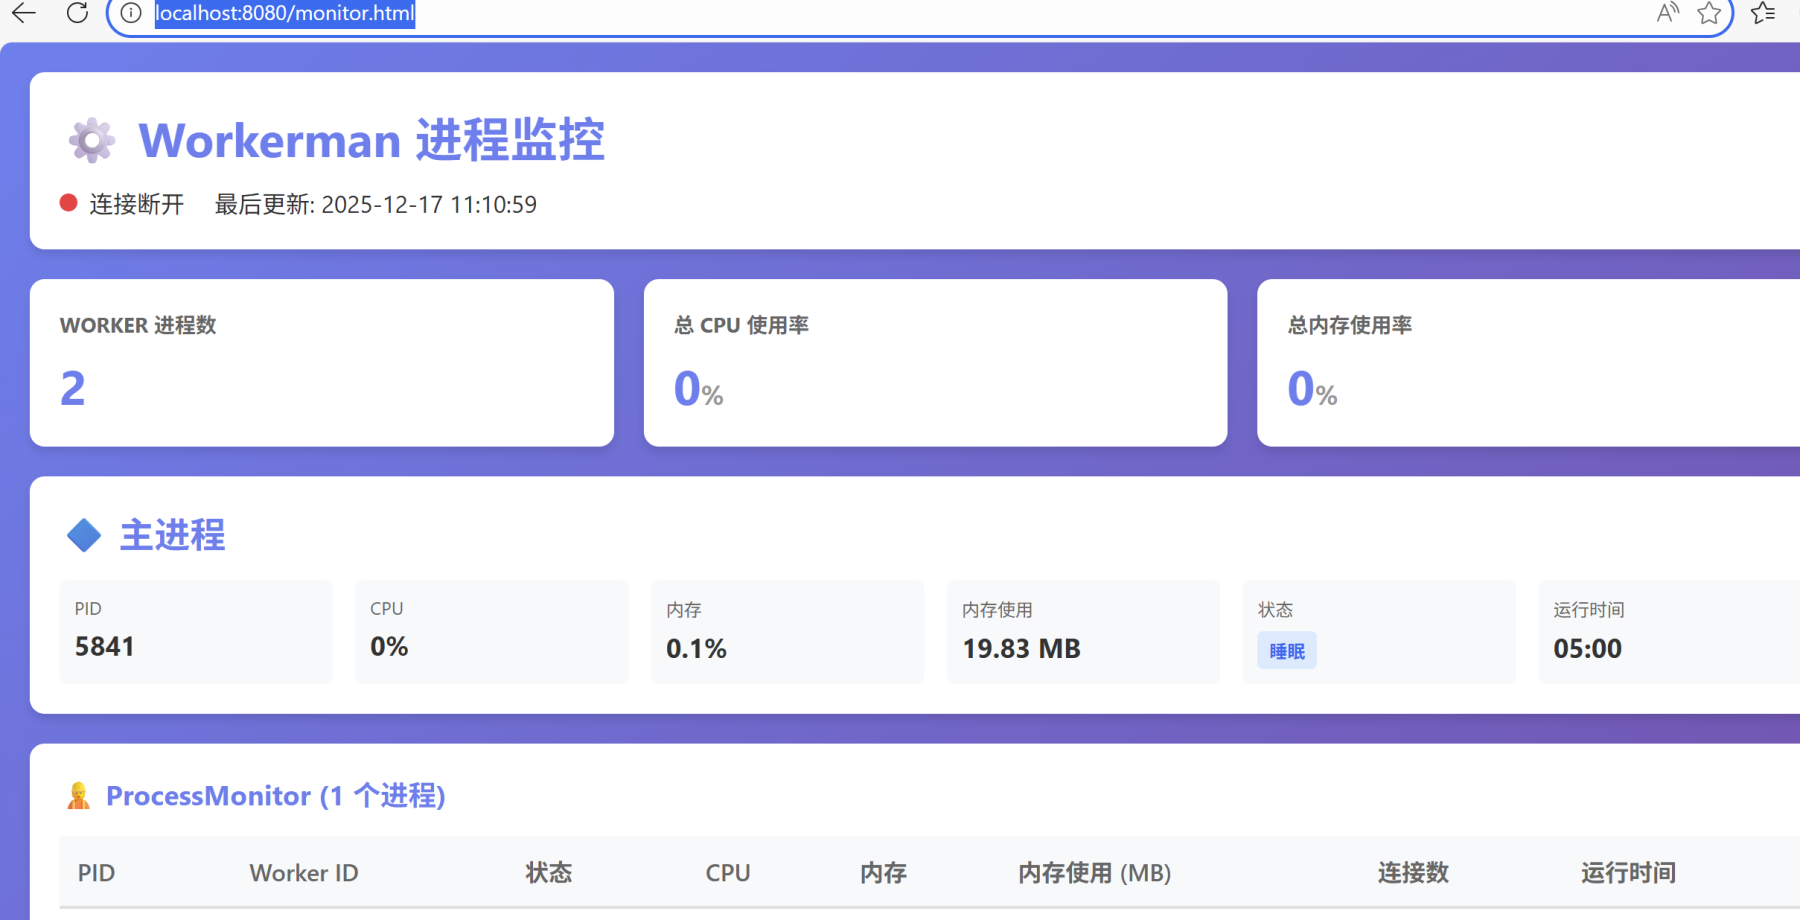Open the favorites list icon
The image size is (1800, 920).
tap(1763, 13)
